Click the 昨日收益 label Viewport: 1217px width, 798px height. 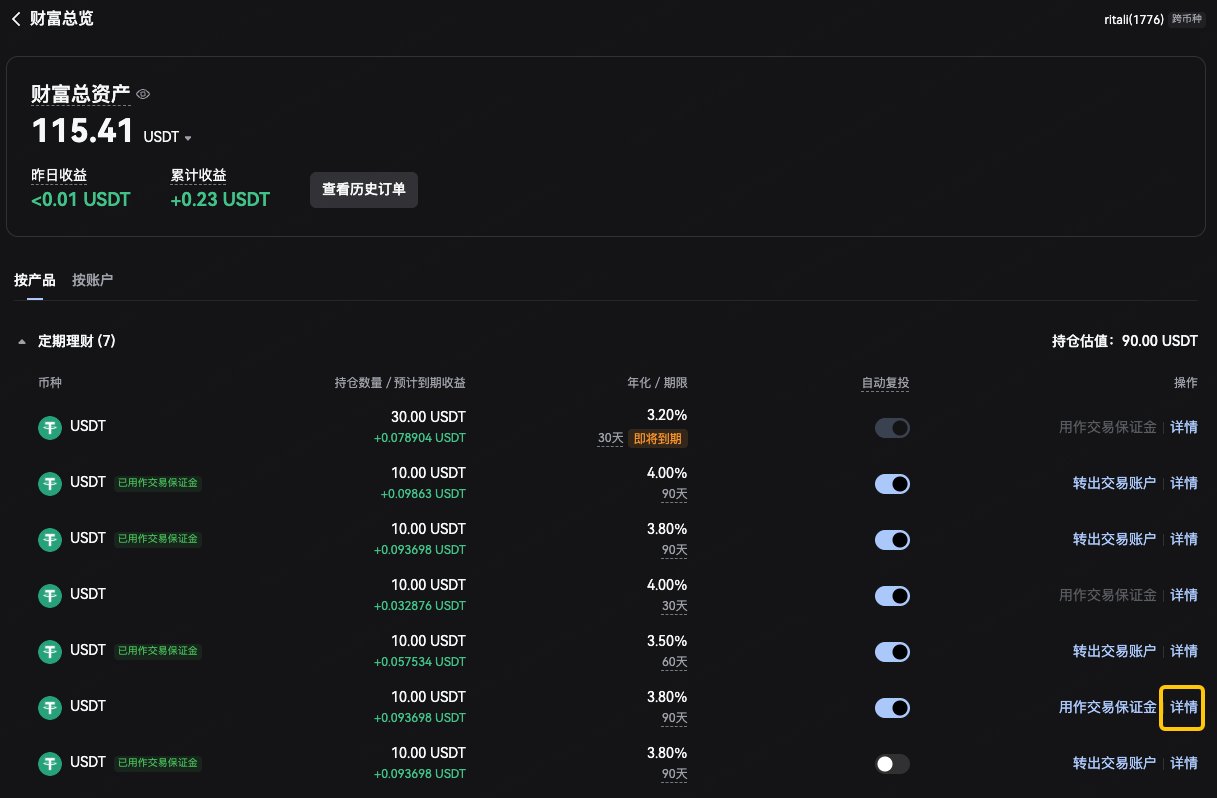[x=59, y=176]
